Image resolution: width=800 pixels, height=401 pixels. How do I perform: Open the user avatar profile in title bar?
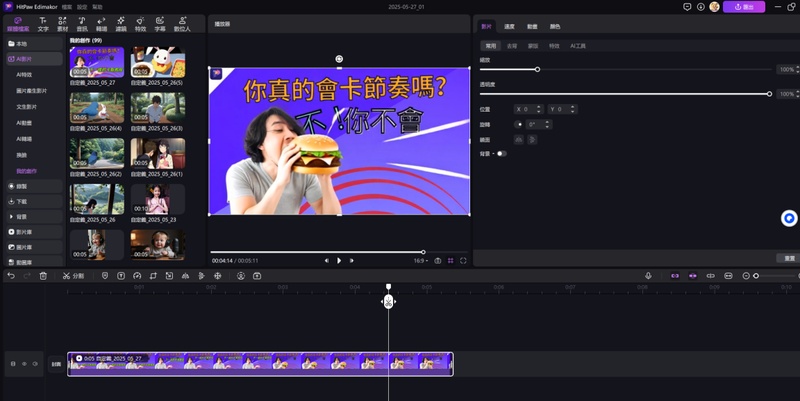pos(714,7)
